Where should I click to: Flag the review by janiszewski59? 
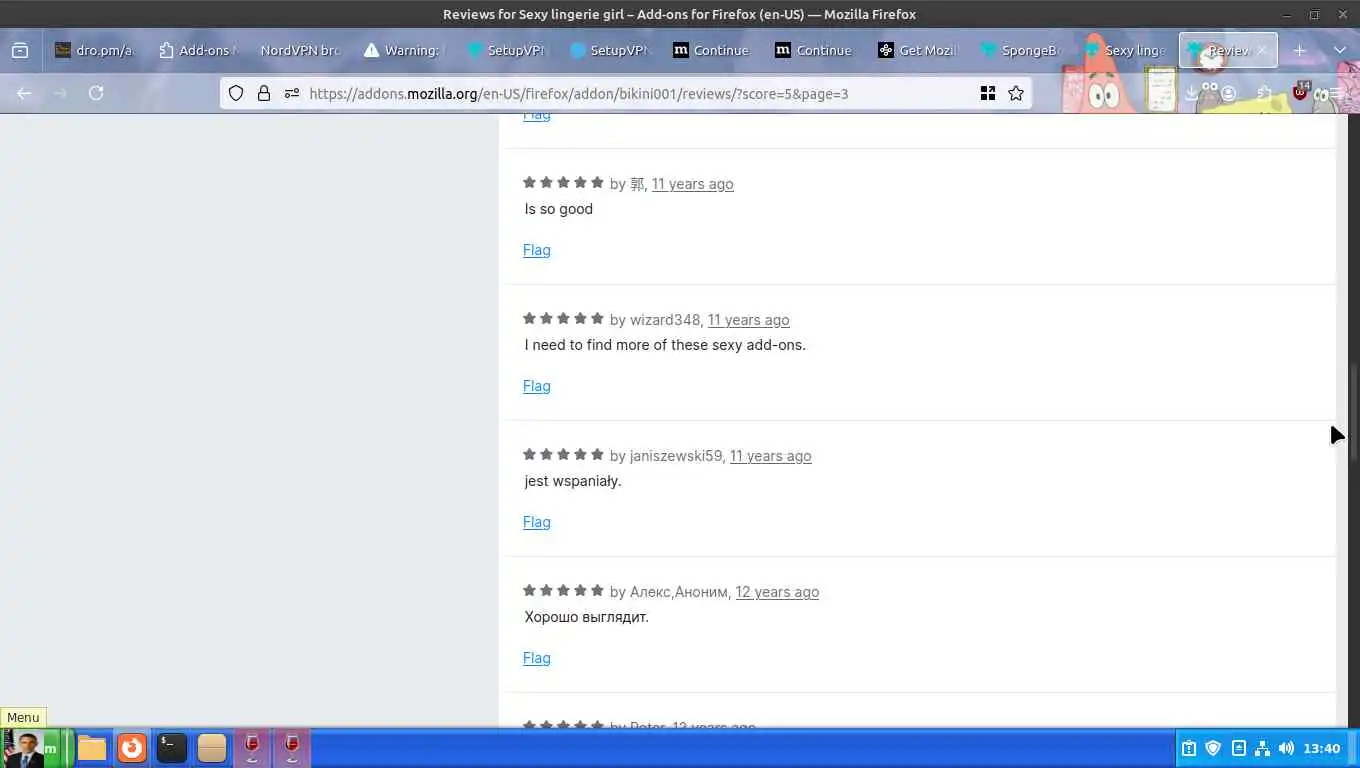pyautogui.click(x=537, y=522)
